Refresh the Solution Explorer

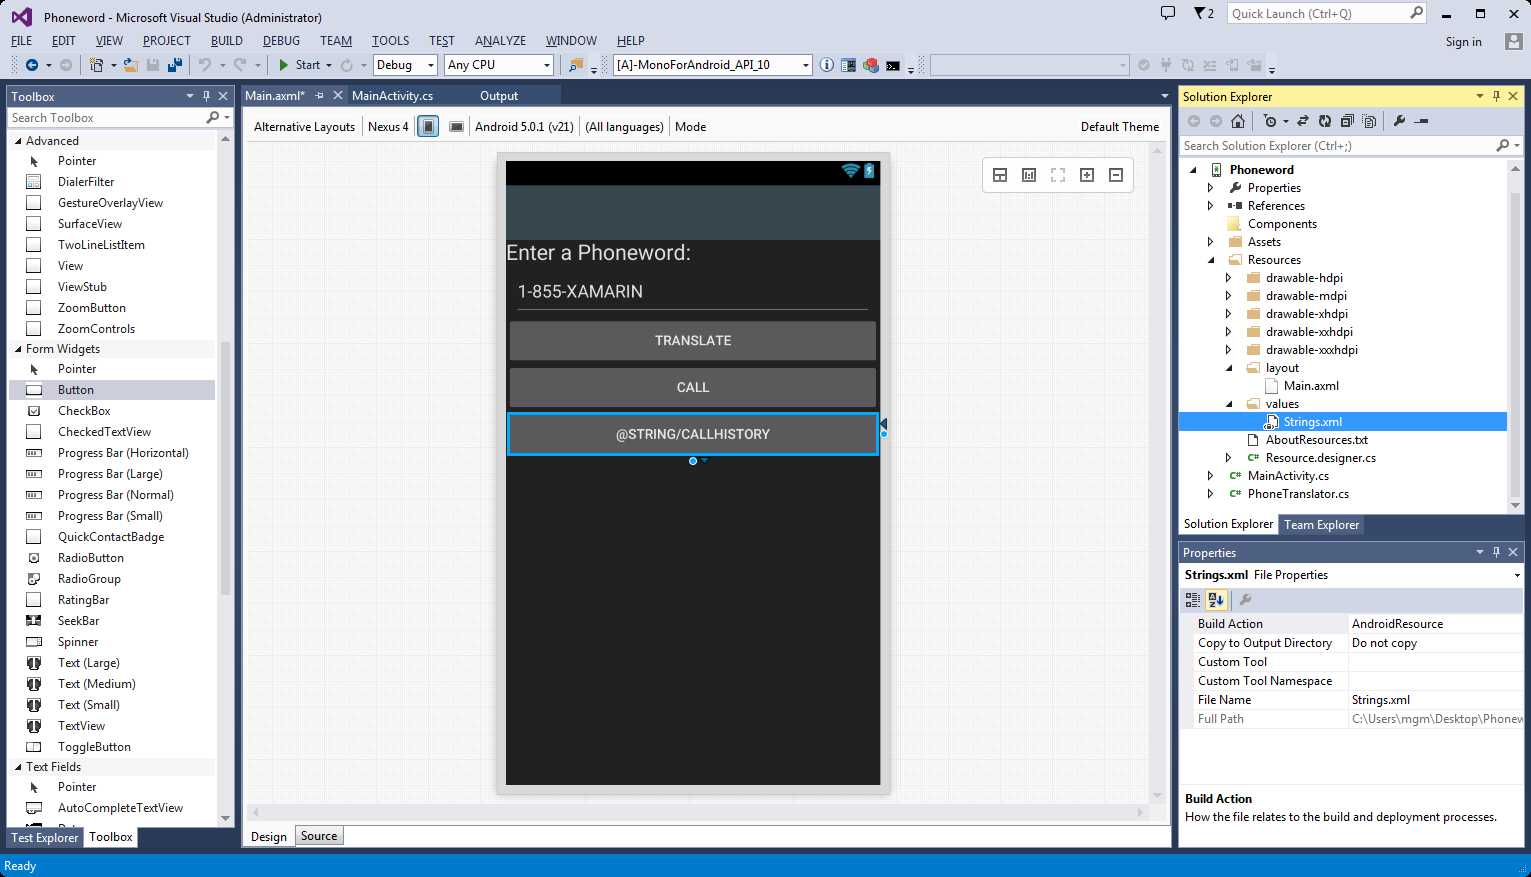[x=1325, y=121]
